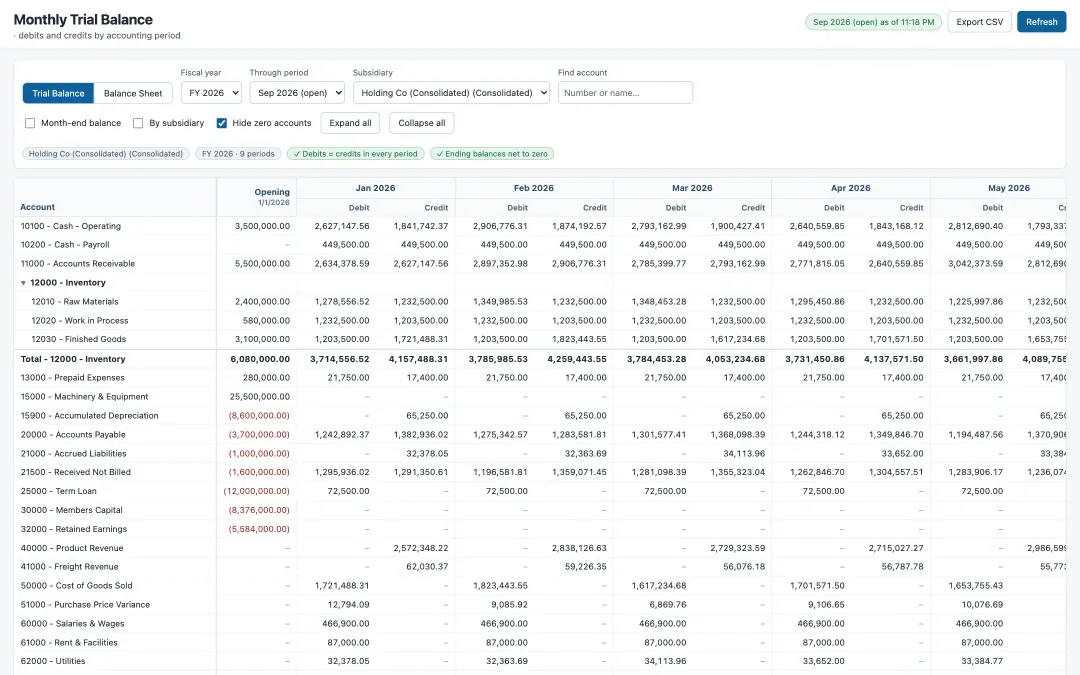Select the 12010 - Raw Materials row
Viewport: 1080px width, 675px height.
pos(540,302)
